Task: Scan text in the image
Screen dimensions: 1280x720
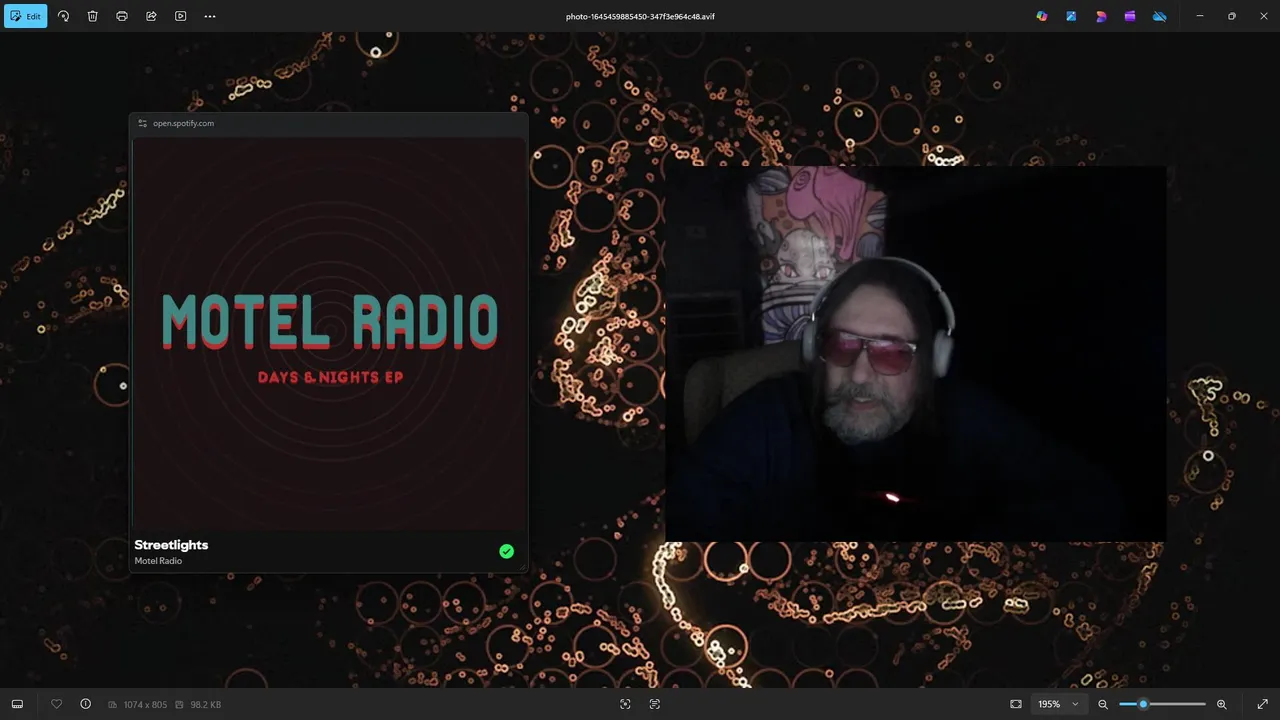Action: (x=655, y=704)
